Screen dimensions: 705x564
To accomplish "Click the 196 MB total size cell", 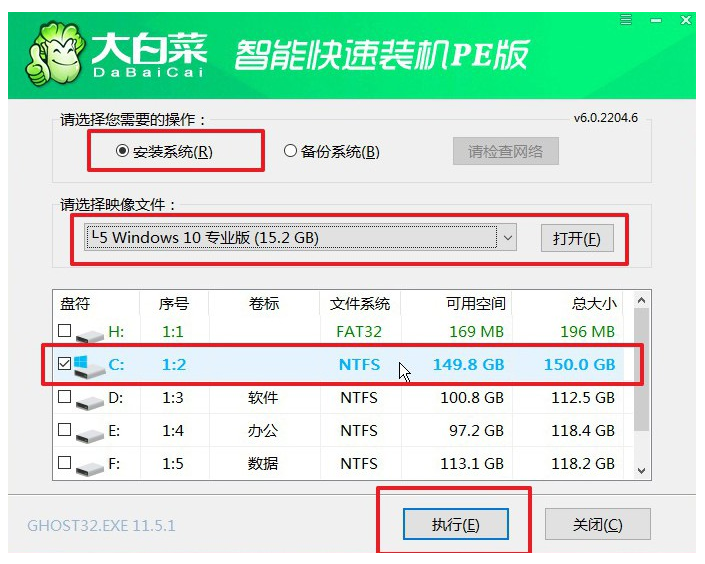I will 587,332.
